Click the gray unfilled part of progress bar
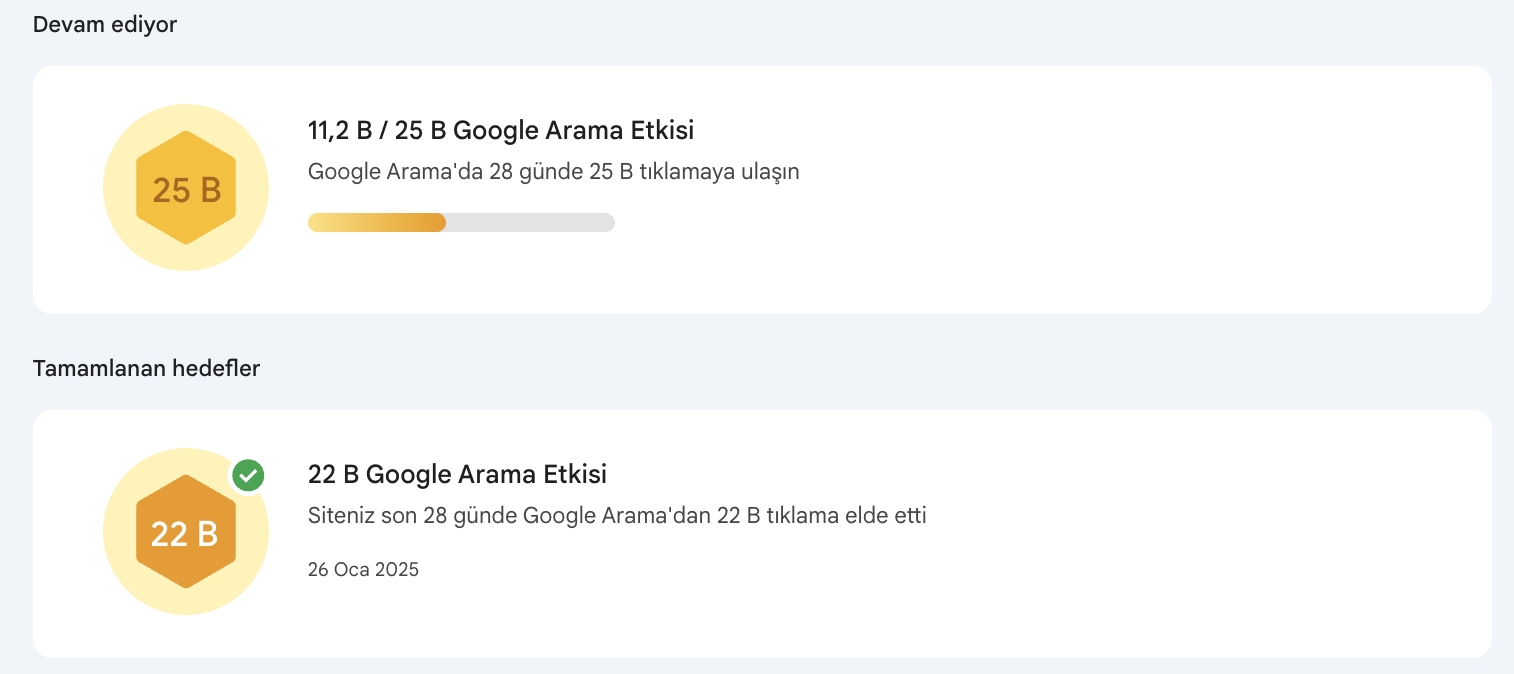Screen dimensions: 1514x674 coord(530,222)
